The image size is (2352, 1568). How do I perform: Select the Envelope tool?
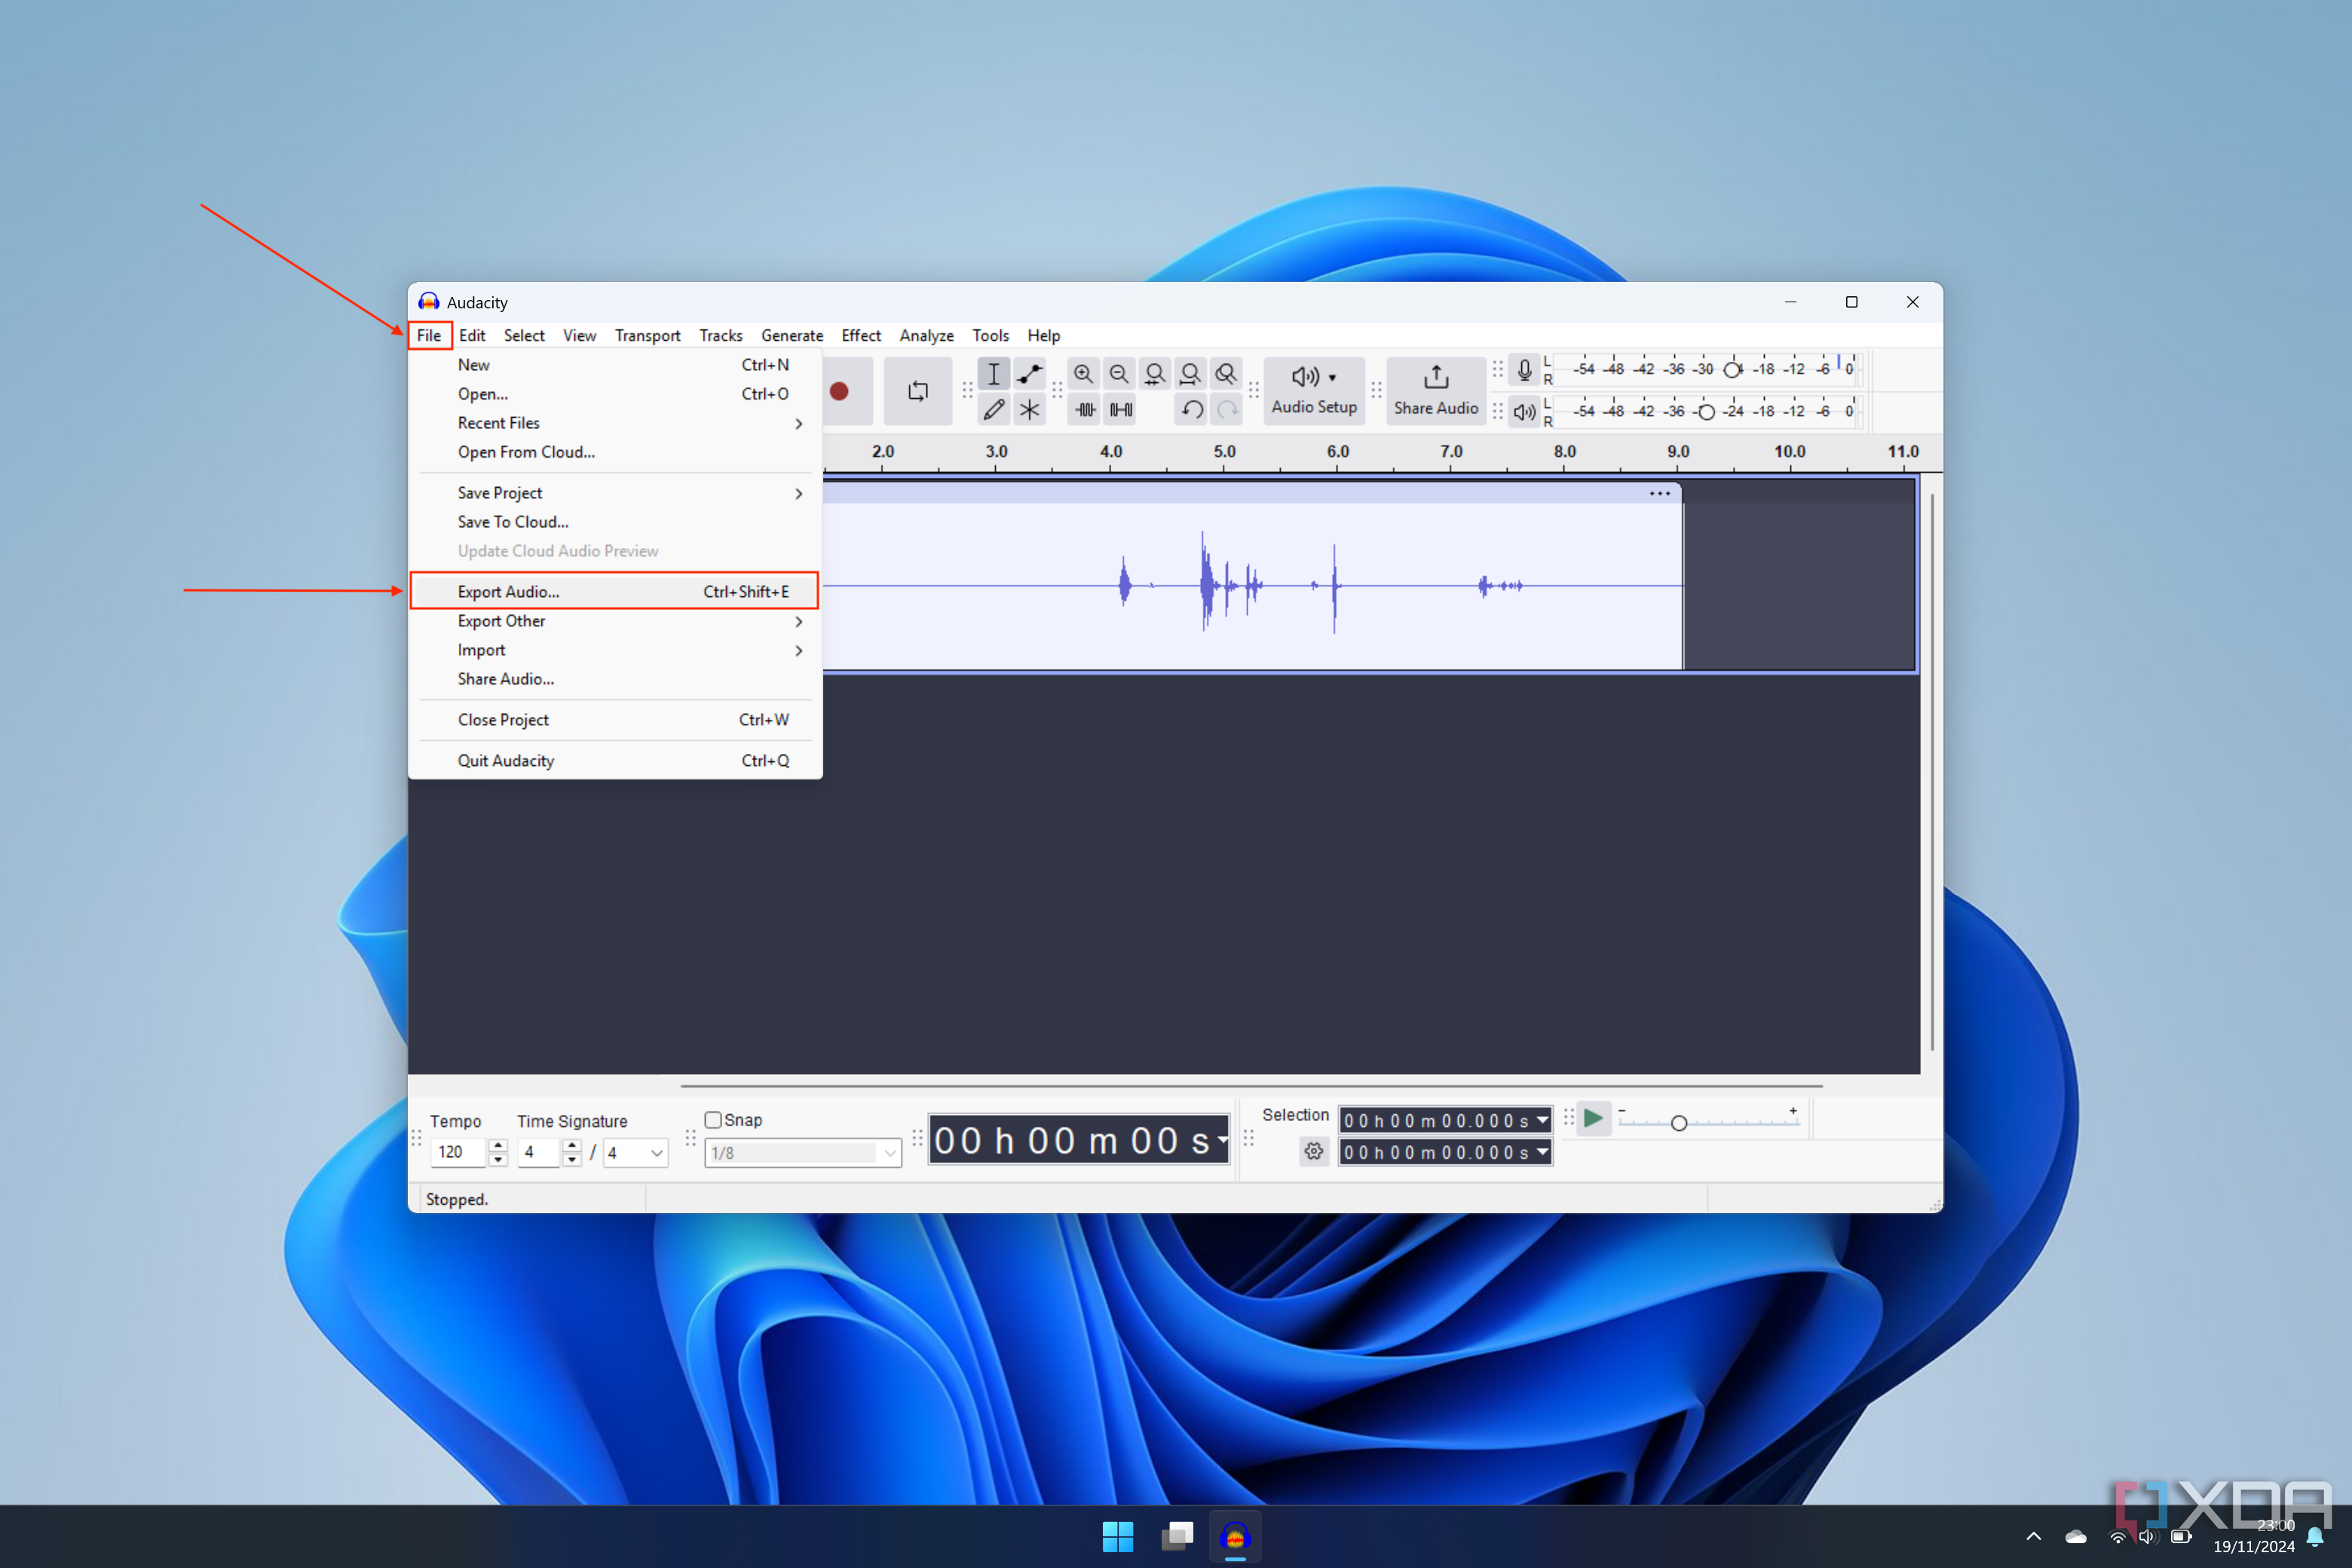[x=1029, y=374]
